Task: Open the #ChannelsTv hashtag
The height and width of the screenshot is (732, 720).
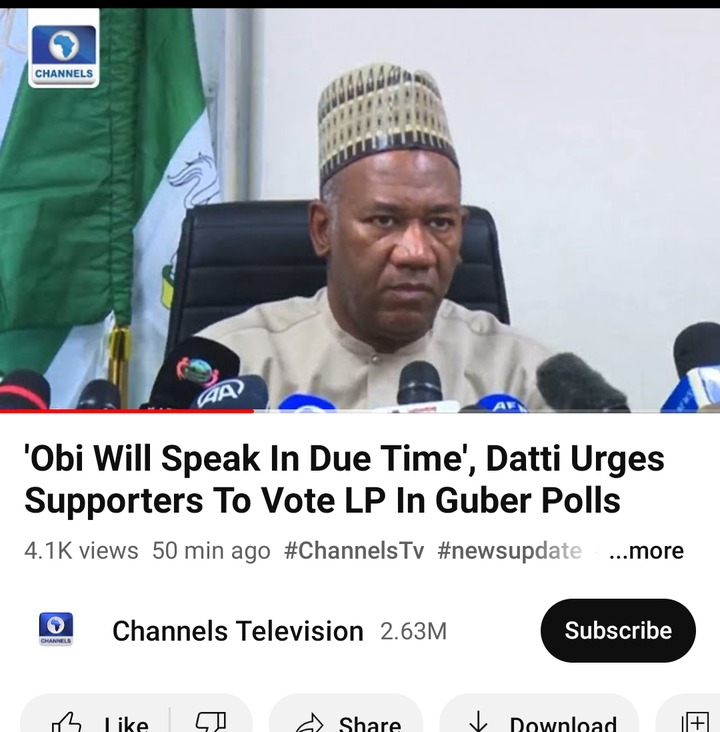Action: (x=354, y=551)
